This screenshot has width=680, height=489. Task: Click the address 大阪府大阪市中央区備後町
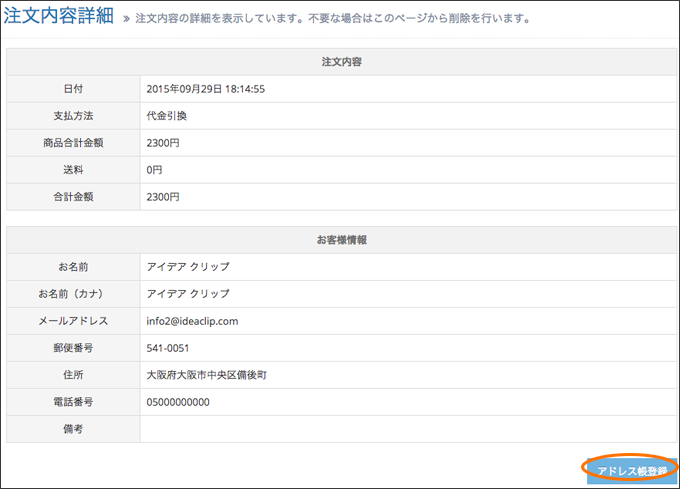click(206, 375)
